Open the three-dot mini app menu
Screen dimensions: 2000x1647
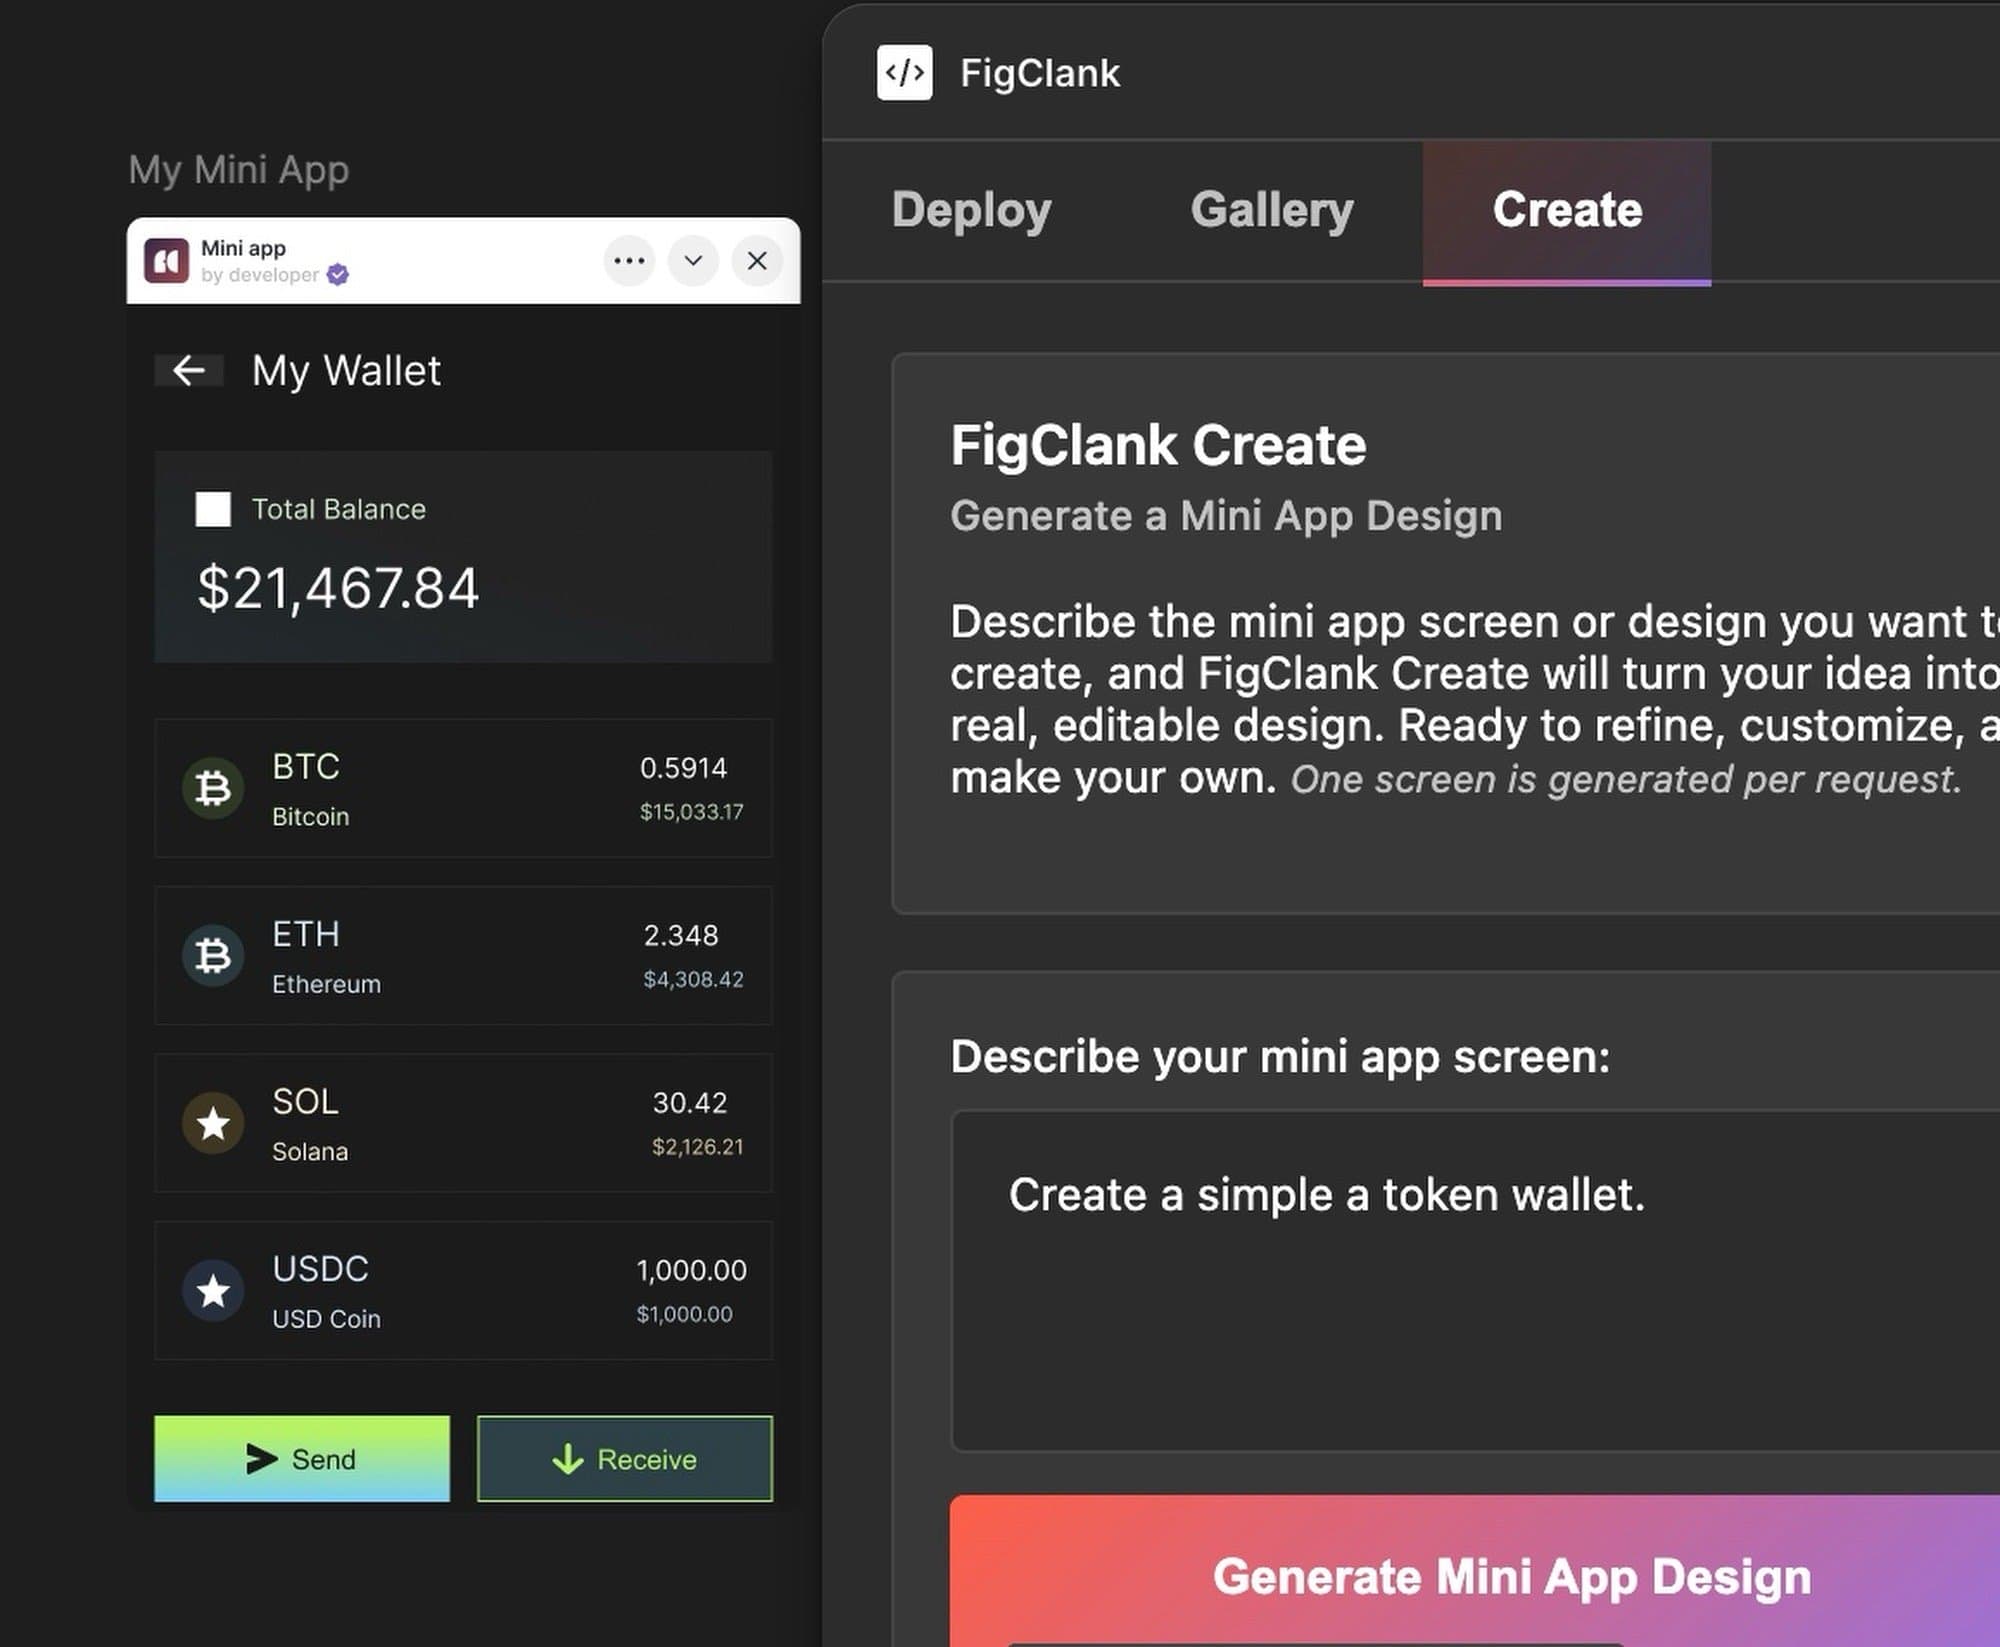[x=629, y=261]
